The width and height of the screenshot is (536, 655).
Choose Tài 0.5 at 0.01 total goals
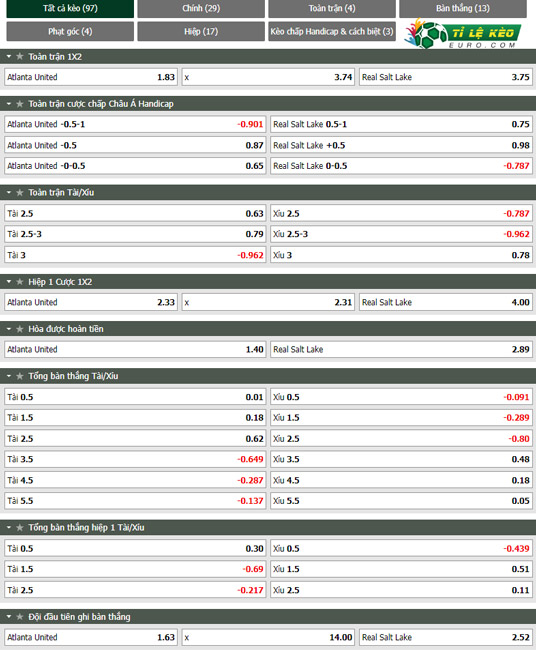135,397
